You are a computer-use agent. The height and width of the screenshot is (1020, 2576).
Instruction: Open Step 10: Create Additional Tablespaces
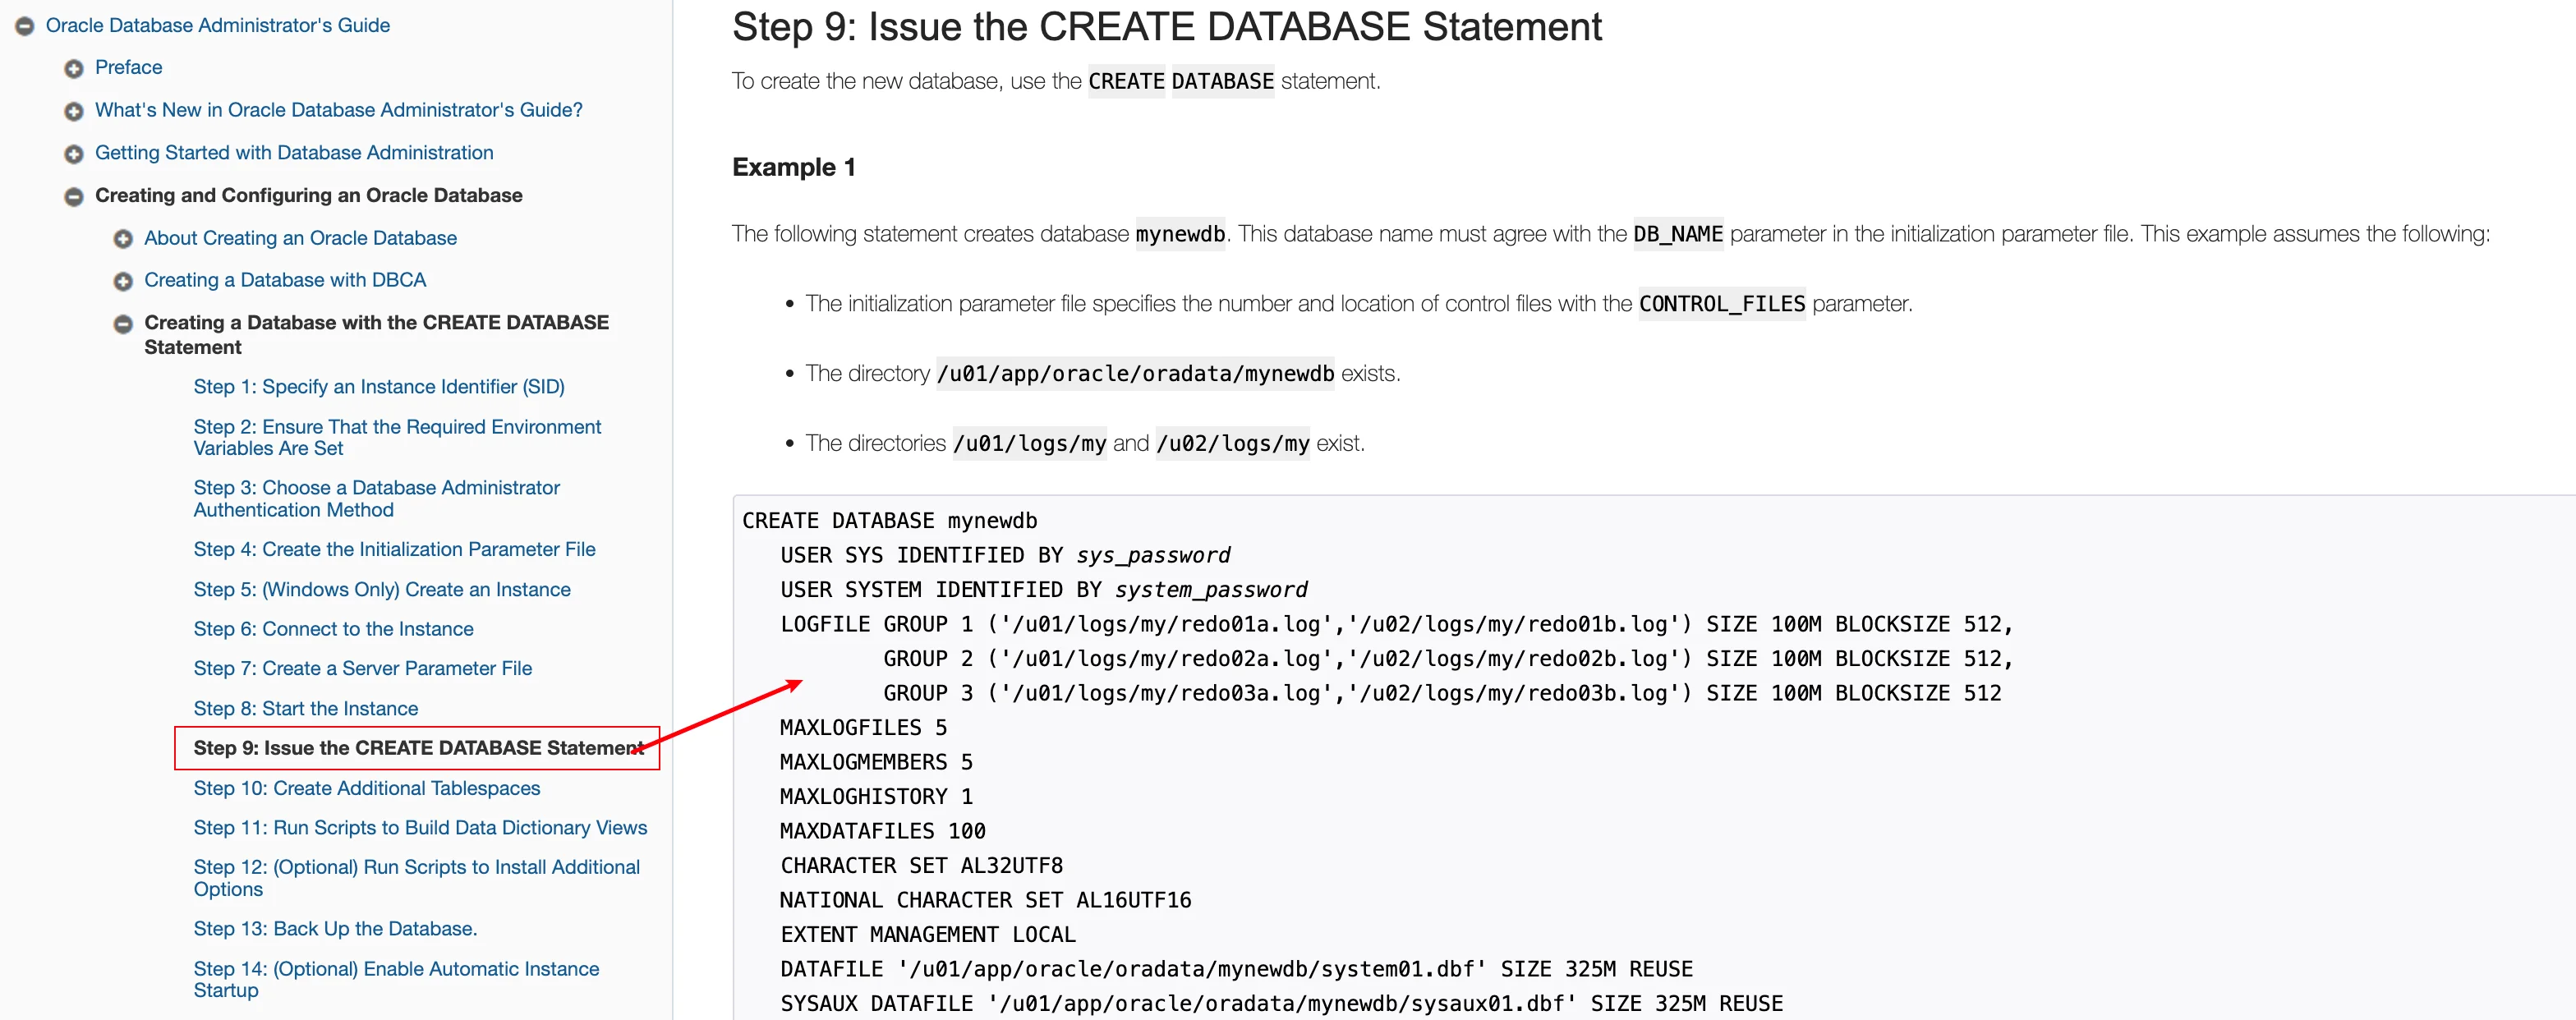[x=366, y=788]
